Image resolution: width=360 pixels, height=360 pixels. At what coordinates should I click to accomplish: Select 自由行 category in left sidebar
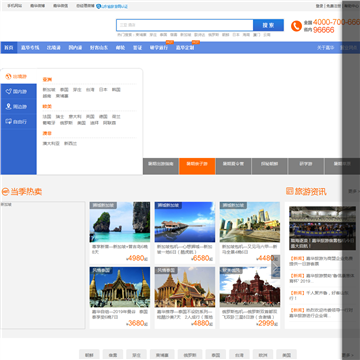tap(19, 122)
